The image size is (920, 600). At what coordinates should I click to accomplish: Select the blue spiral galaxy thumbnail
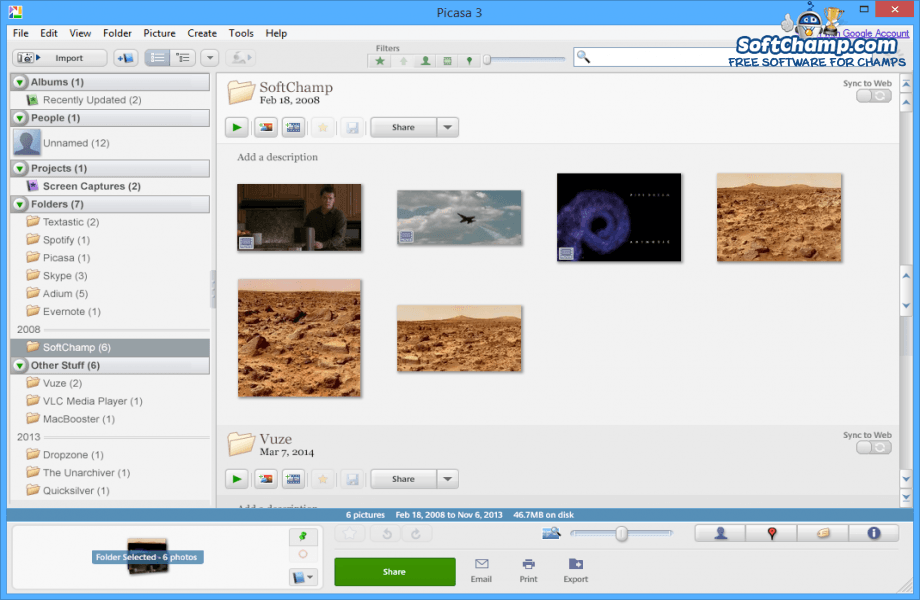tap(619, 217)
